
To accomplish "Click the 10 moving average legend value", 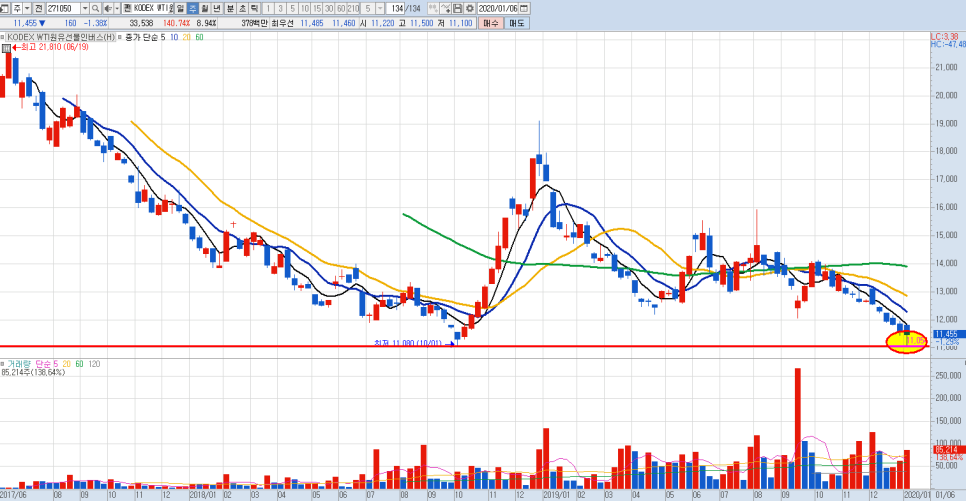I will [x=174, y=37].
